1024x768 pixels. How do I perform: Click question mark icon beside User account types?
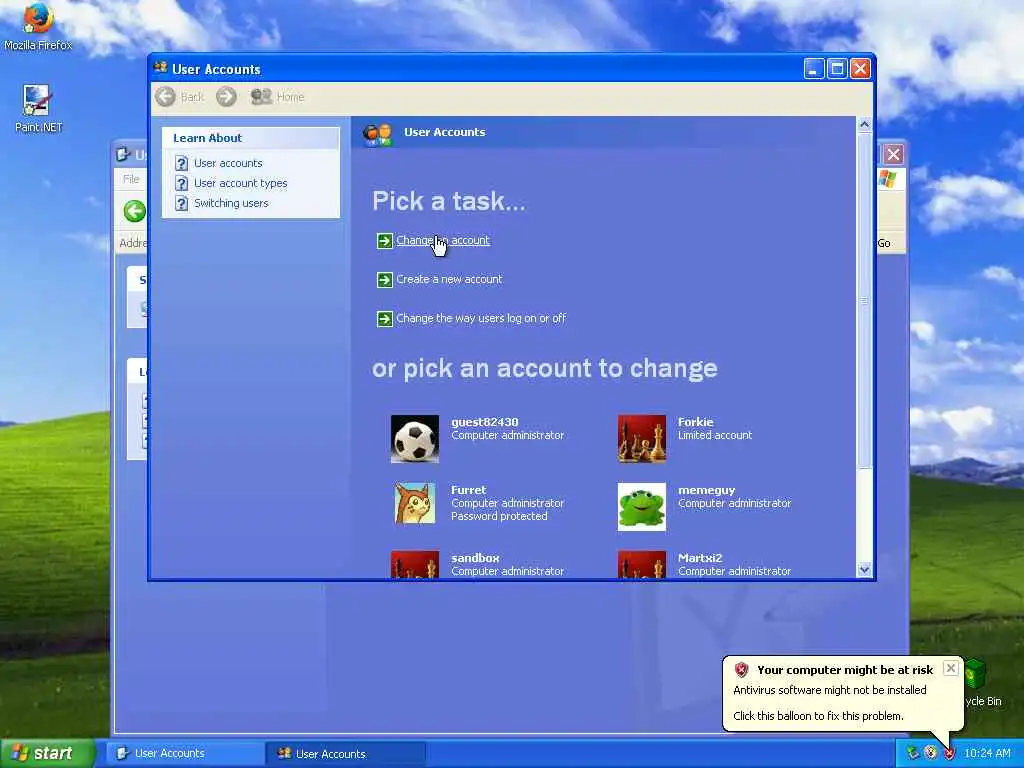tap(182, 184)
